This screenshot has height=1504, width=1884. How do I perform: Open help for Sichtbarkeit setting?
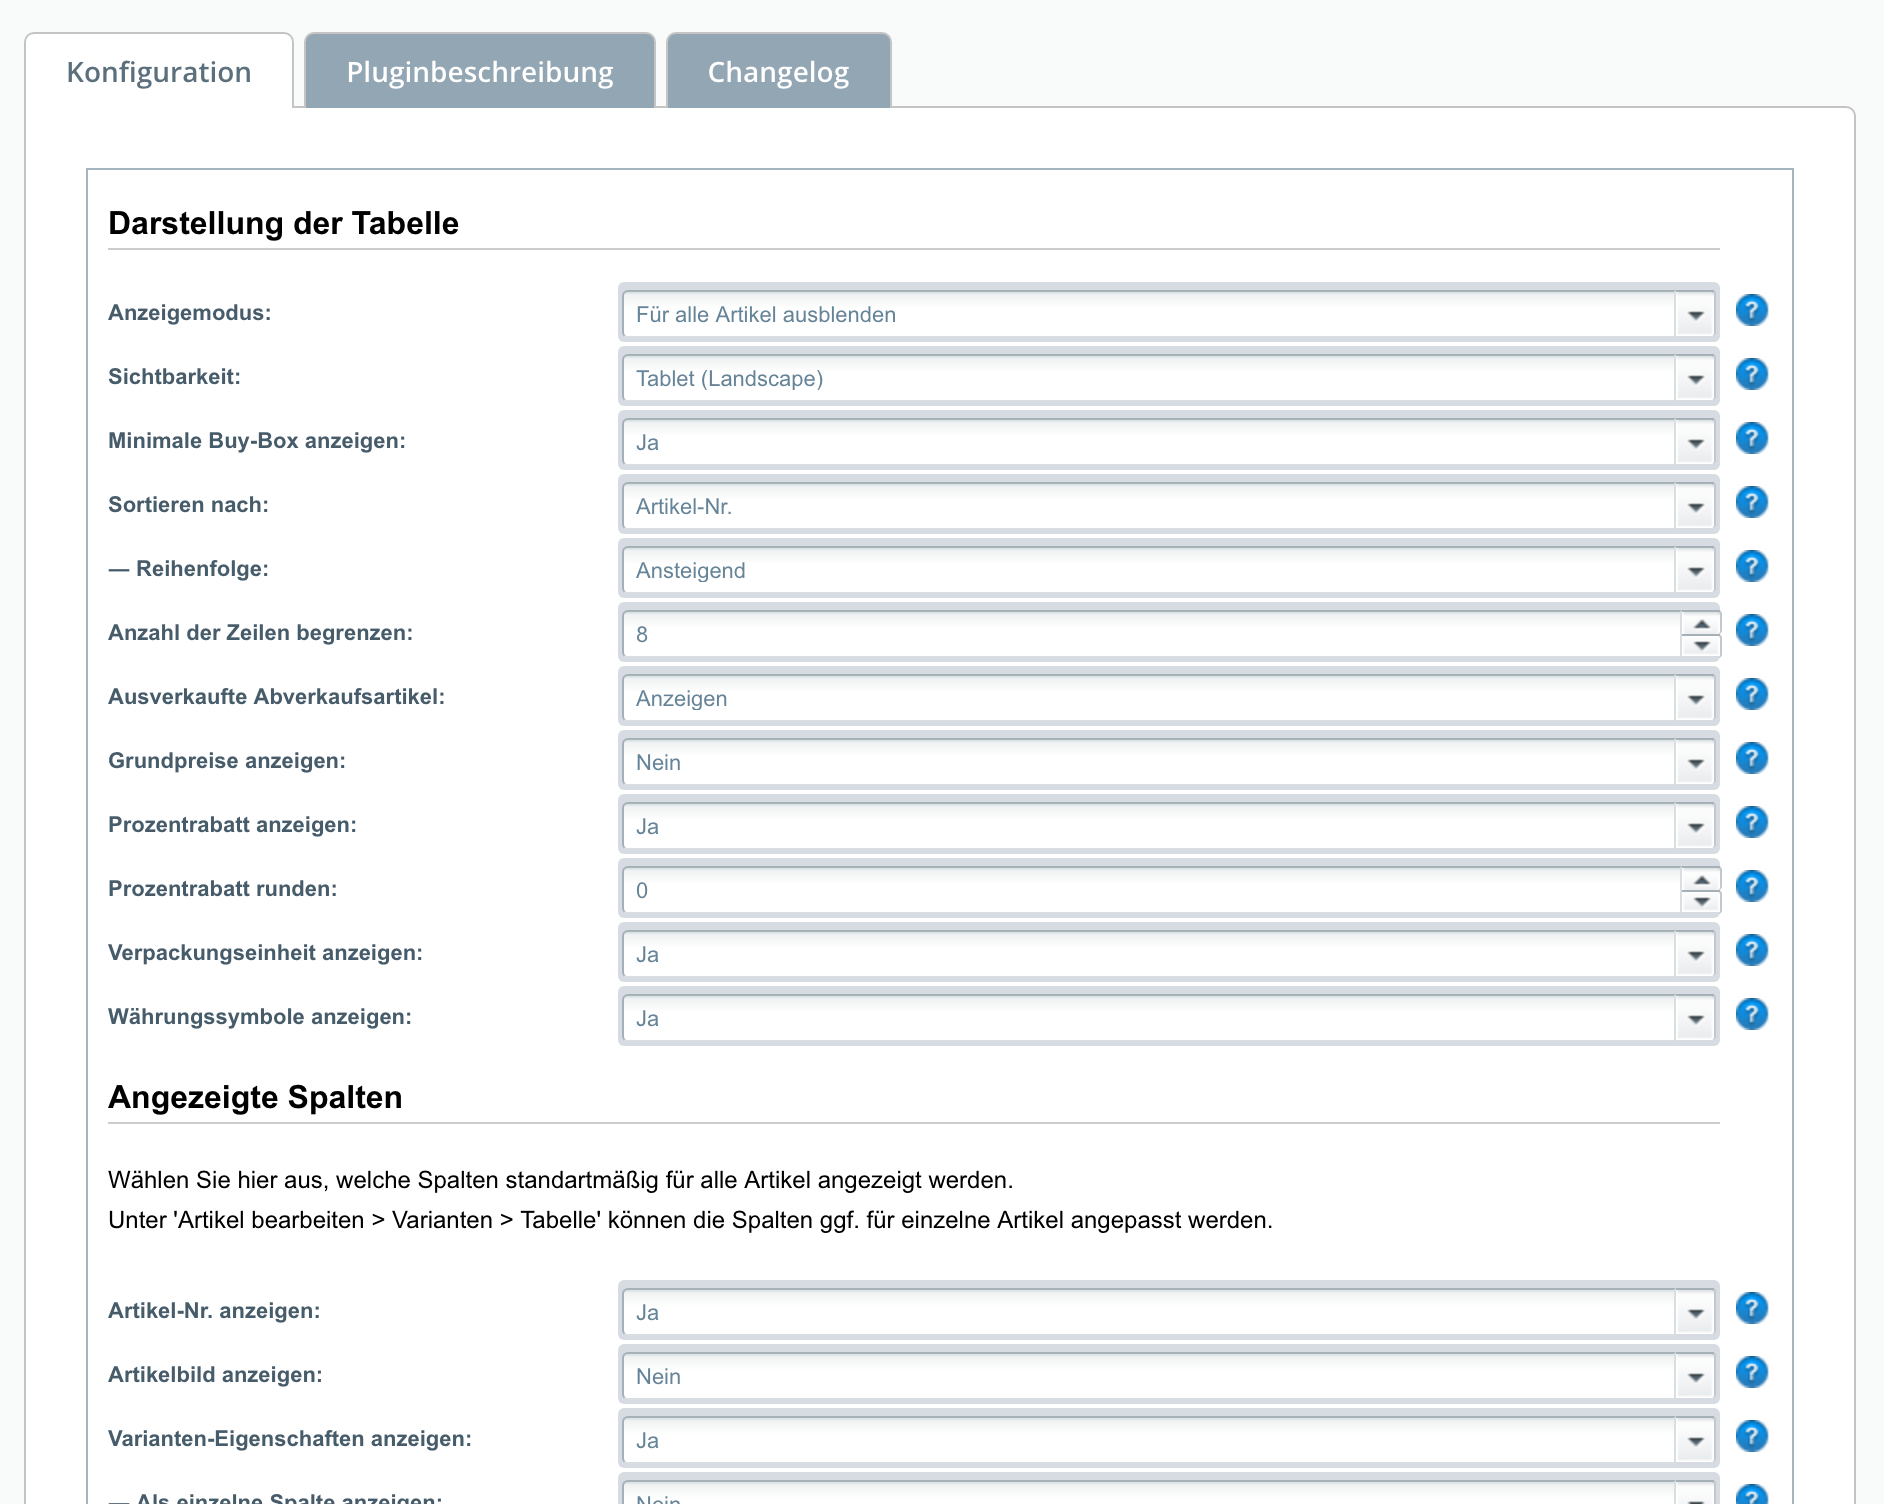pyautogui.click(x=1751, y=374)
